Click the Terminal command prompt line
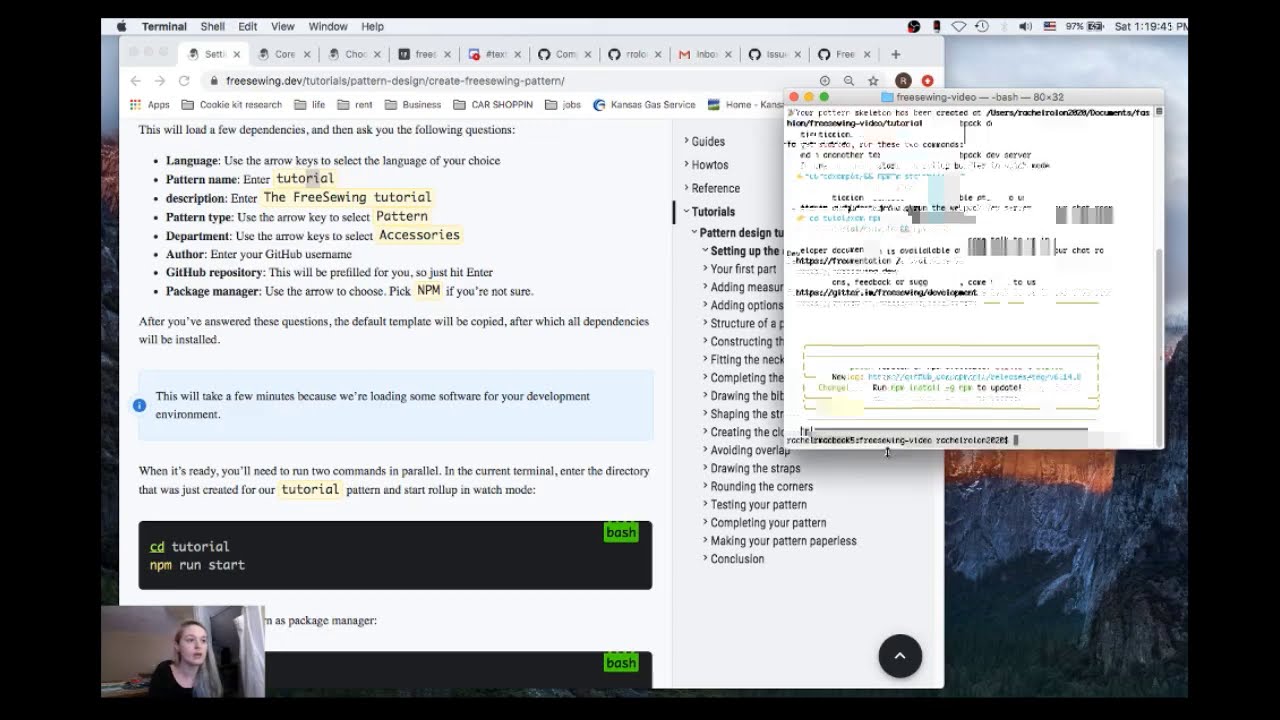 pos(902,440)
